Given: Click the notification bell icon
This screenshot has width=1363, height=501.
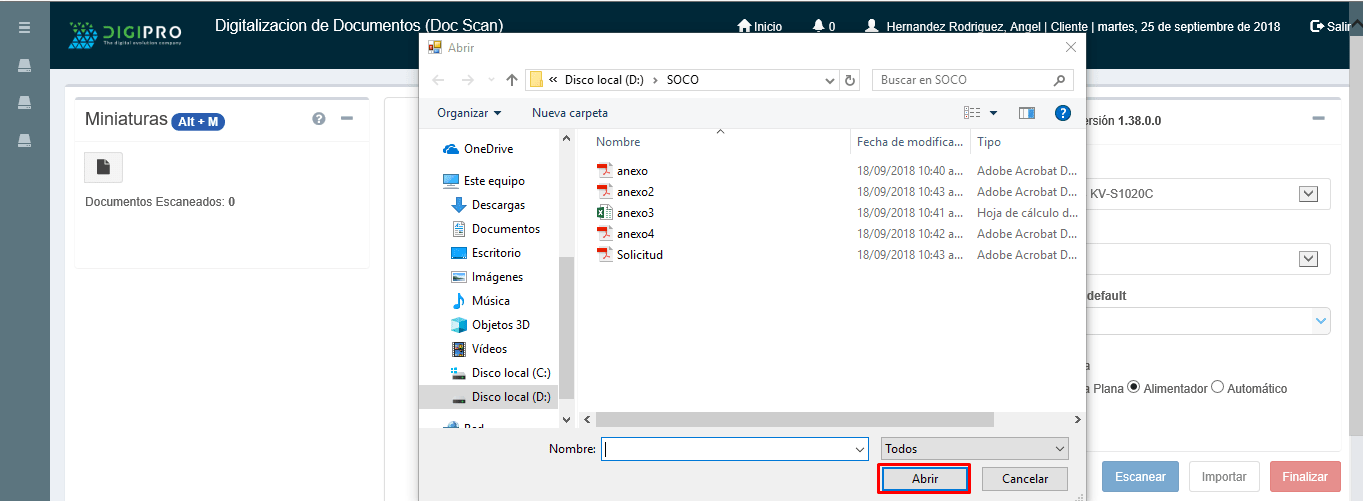Looking at the screenshot, I should [819, 26].
